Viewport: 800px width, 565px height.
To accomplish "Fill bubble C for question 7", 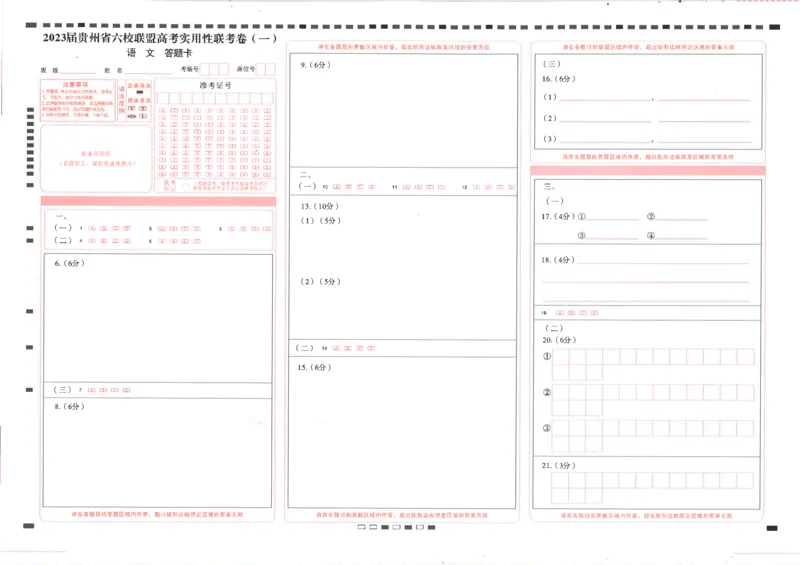I will (x=115, y=390).
